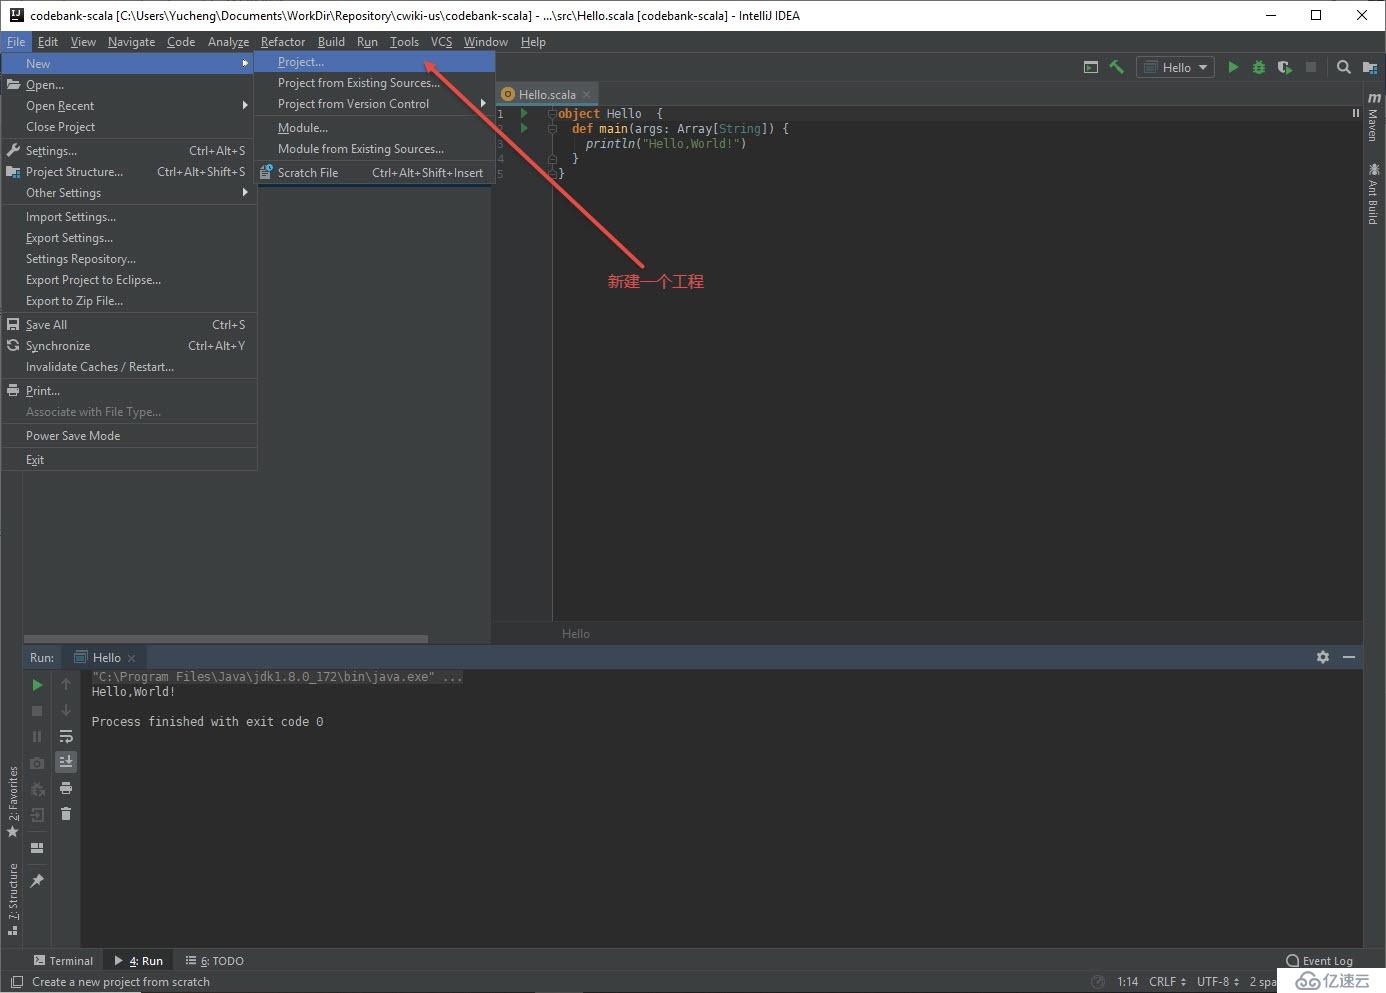Screen dimensions: 1386x993
Task: Click the toolbar Stop square icon
Action: (x=1311, y=67)
